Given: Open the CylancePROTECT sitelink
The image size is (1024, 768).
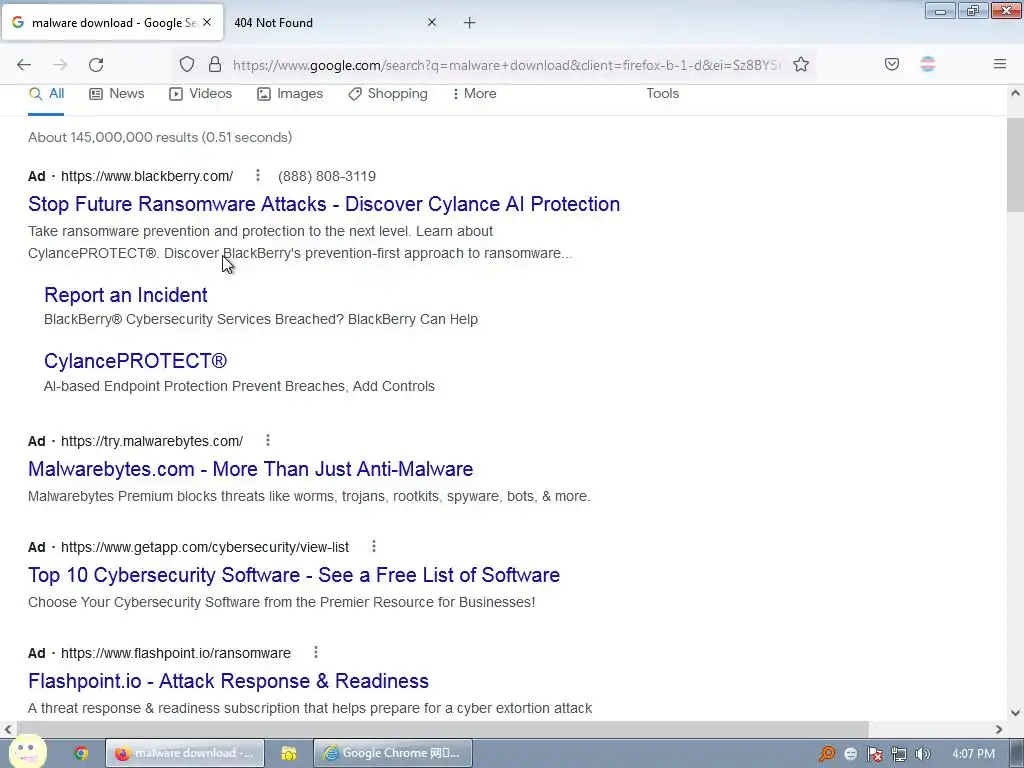Looking at the screenshot, I should click(135, 361).
